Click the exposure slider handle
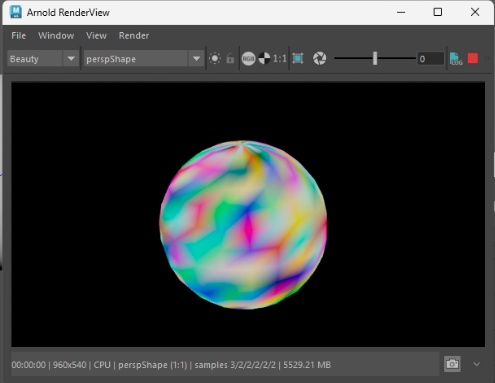 coord(375,58)
